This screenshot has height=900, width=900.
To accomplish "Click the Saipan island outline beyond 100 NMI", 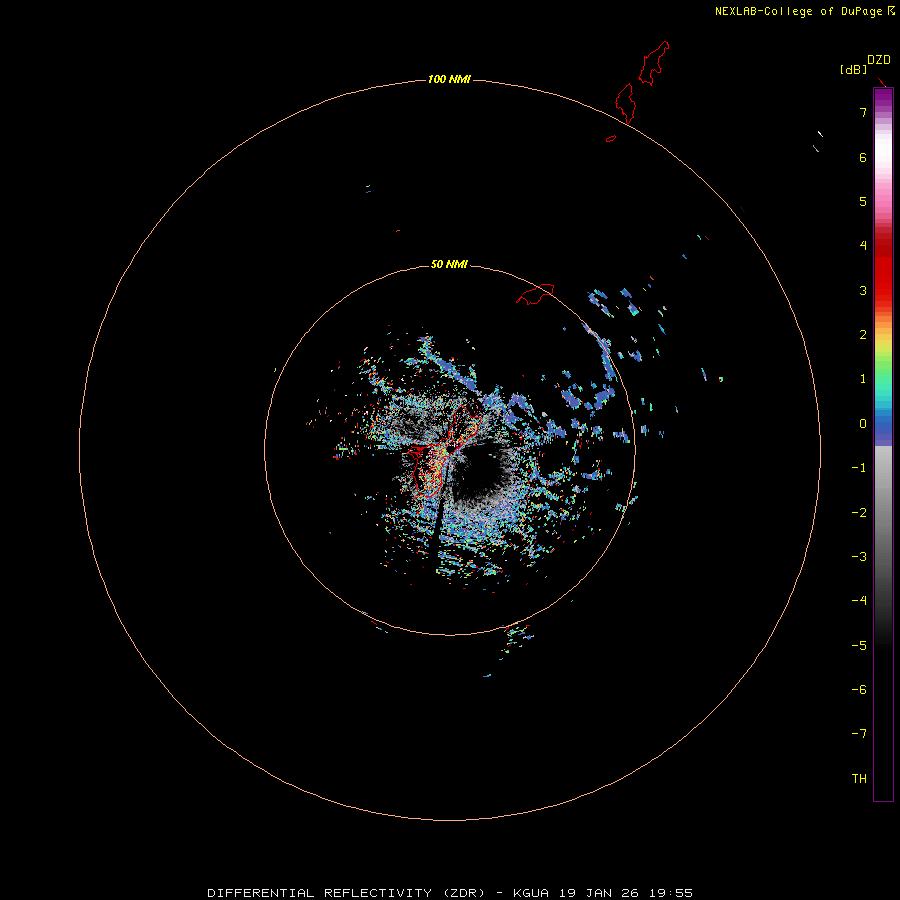I will point(654,63).
